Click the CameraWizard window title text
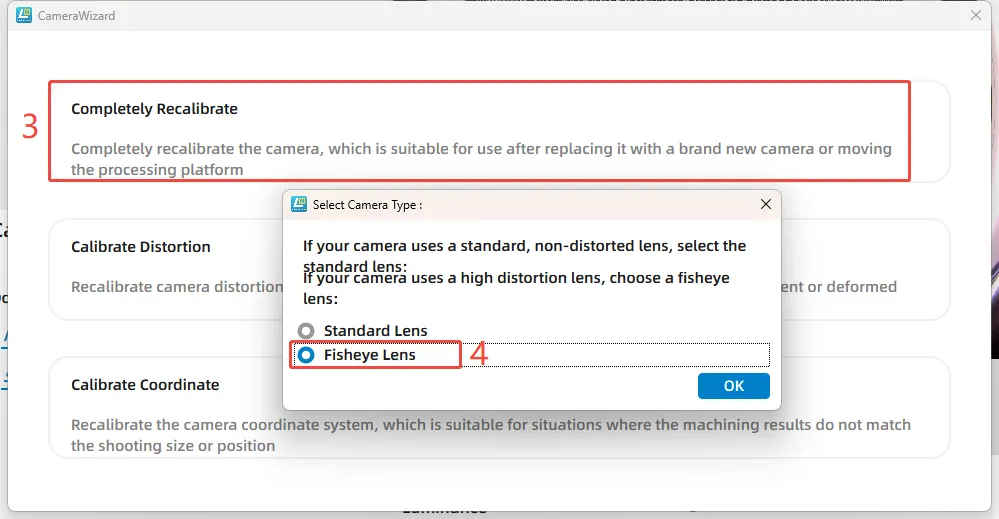Image resolution: width=999 pixels, height=519 pixels. pyautogui.click(x=76, y=16)
